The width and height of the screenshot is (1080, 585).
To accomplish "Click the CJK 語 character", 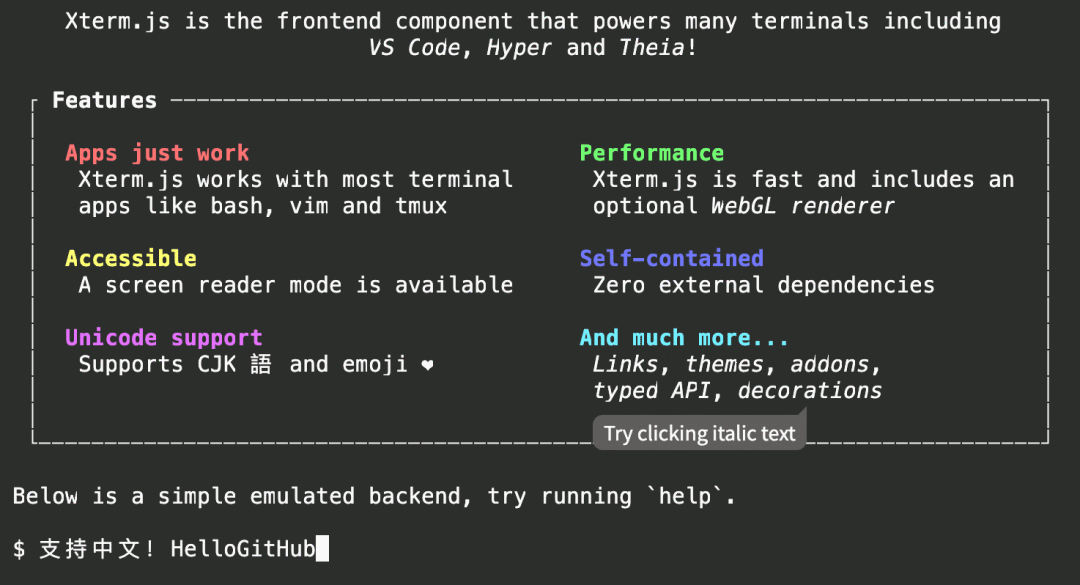I will [x=261, y=364].
